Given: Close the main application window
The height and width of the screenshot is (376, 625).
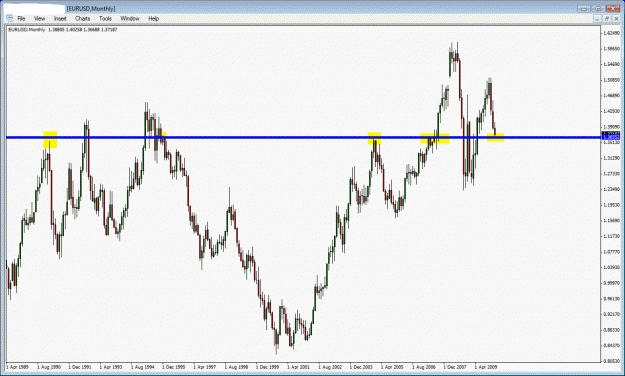Looking at the screenshot, I should (613, 8).
